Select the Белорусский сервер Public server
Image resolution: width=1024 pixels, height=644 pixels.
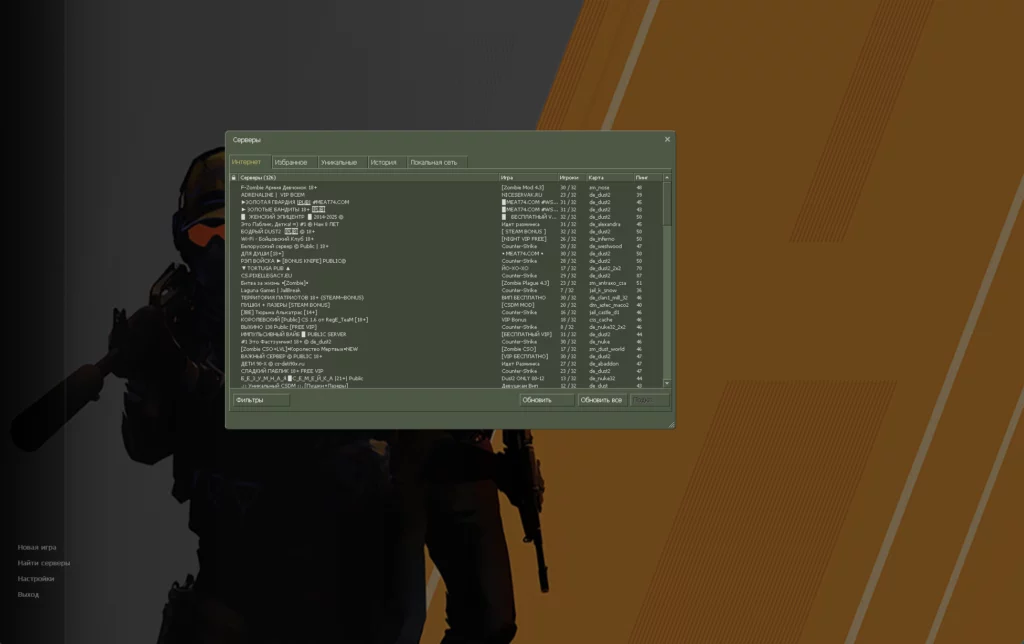(446, 246)
